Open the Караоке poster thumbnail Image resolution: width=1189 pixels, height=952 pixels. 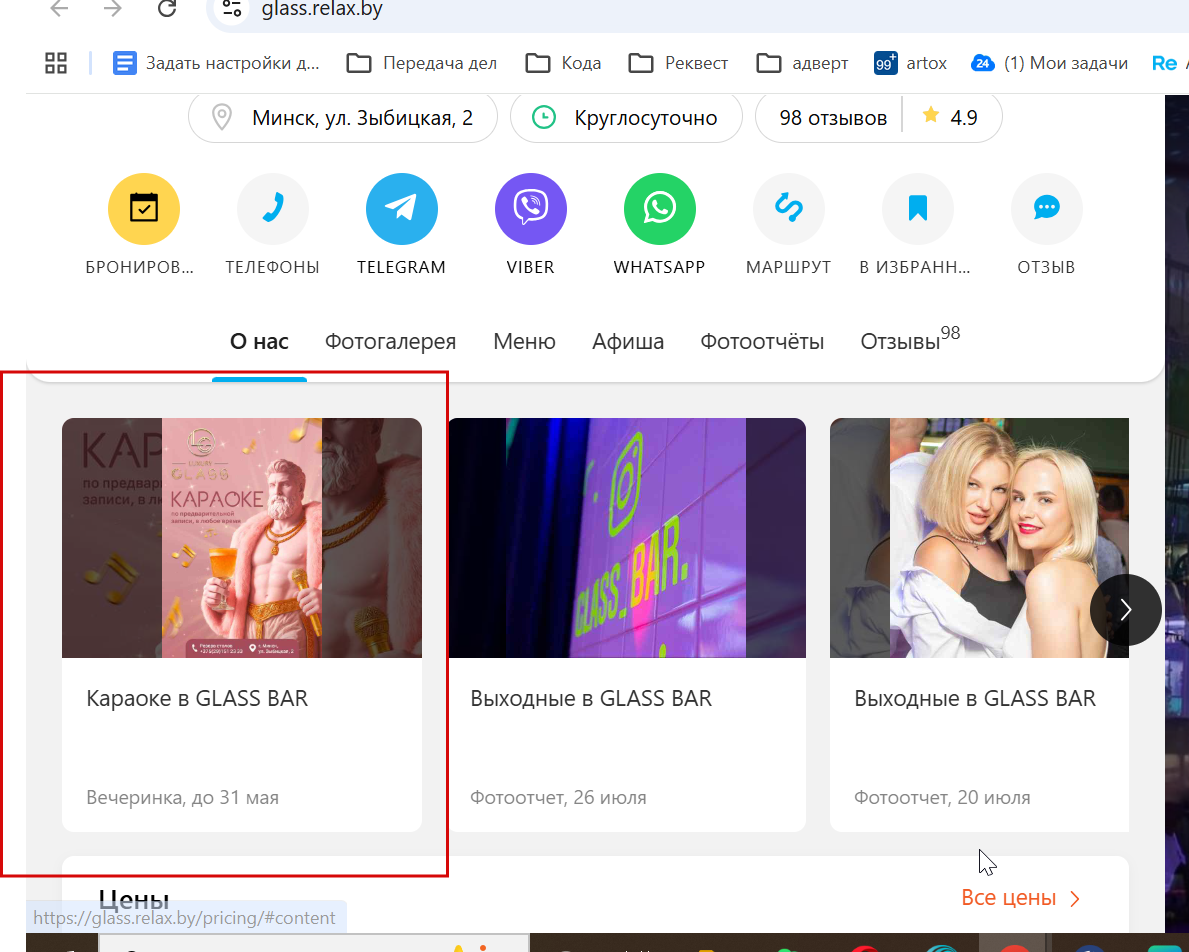pos(242,538)
